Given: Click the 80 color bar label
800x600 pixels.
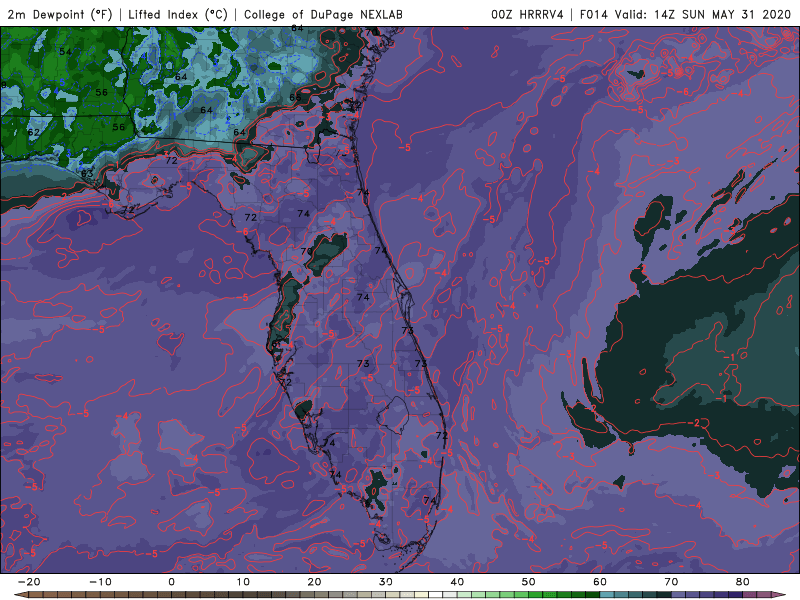Looking at the screenshot, I should [x=743, y=582].
